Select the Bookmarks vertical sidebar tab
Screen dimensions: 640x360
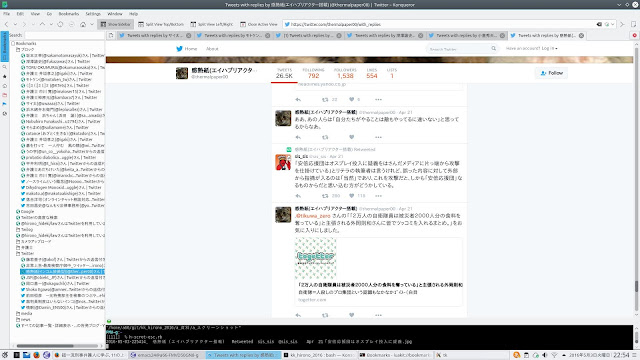point(4,47)
